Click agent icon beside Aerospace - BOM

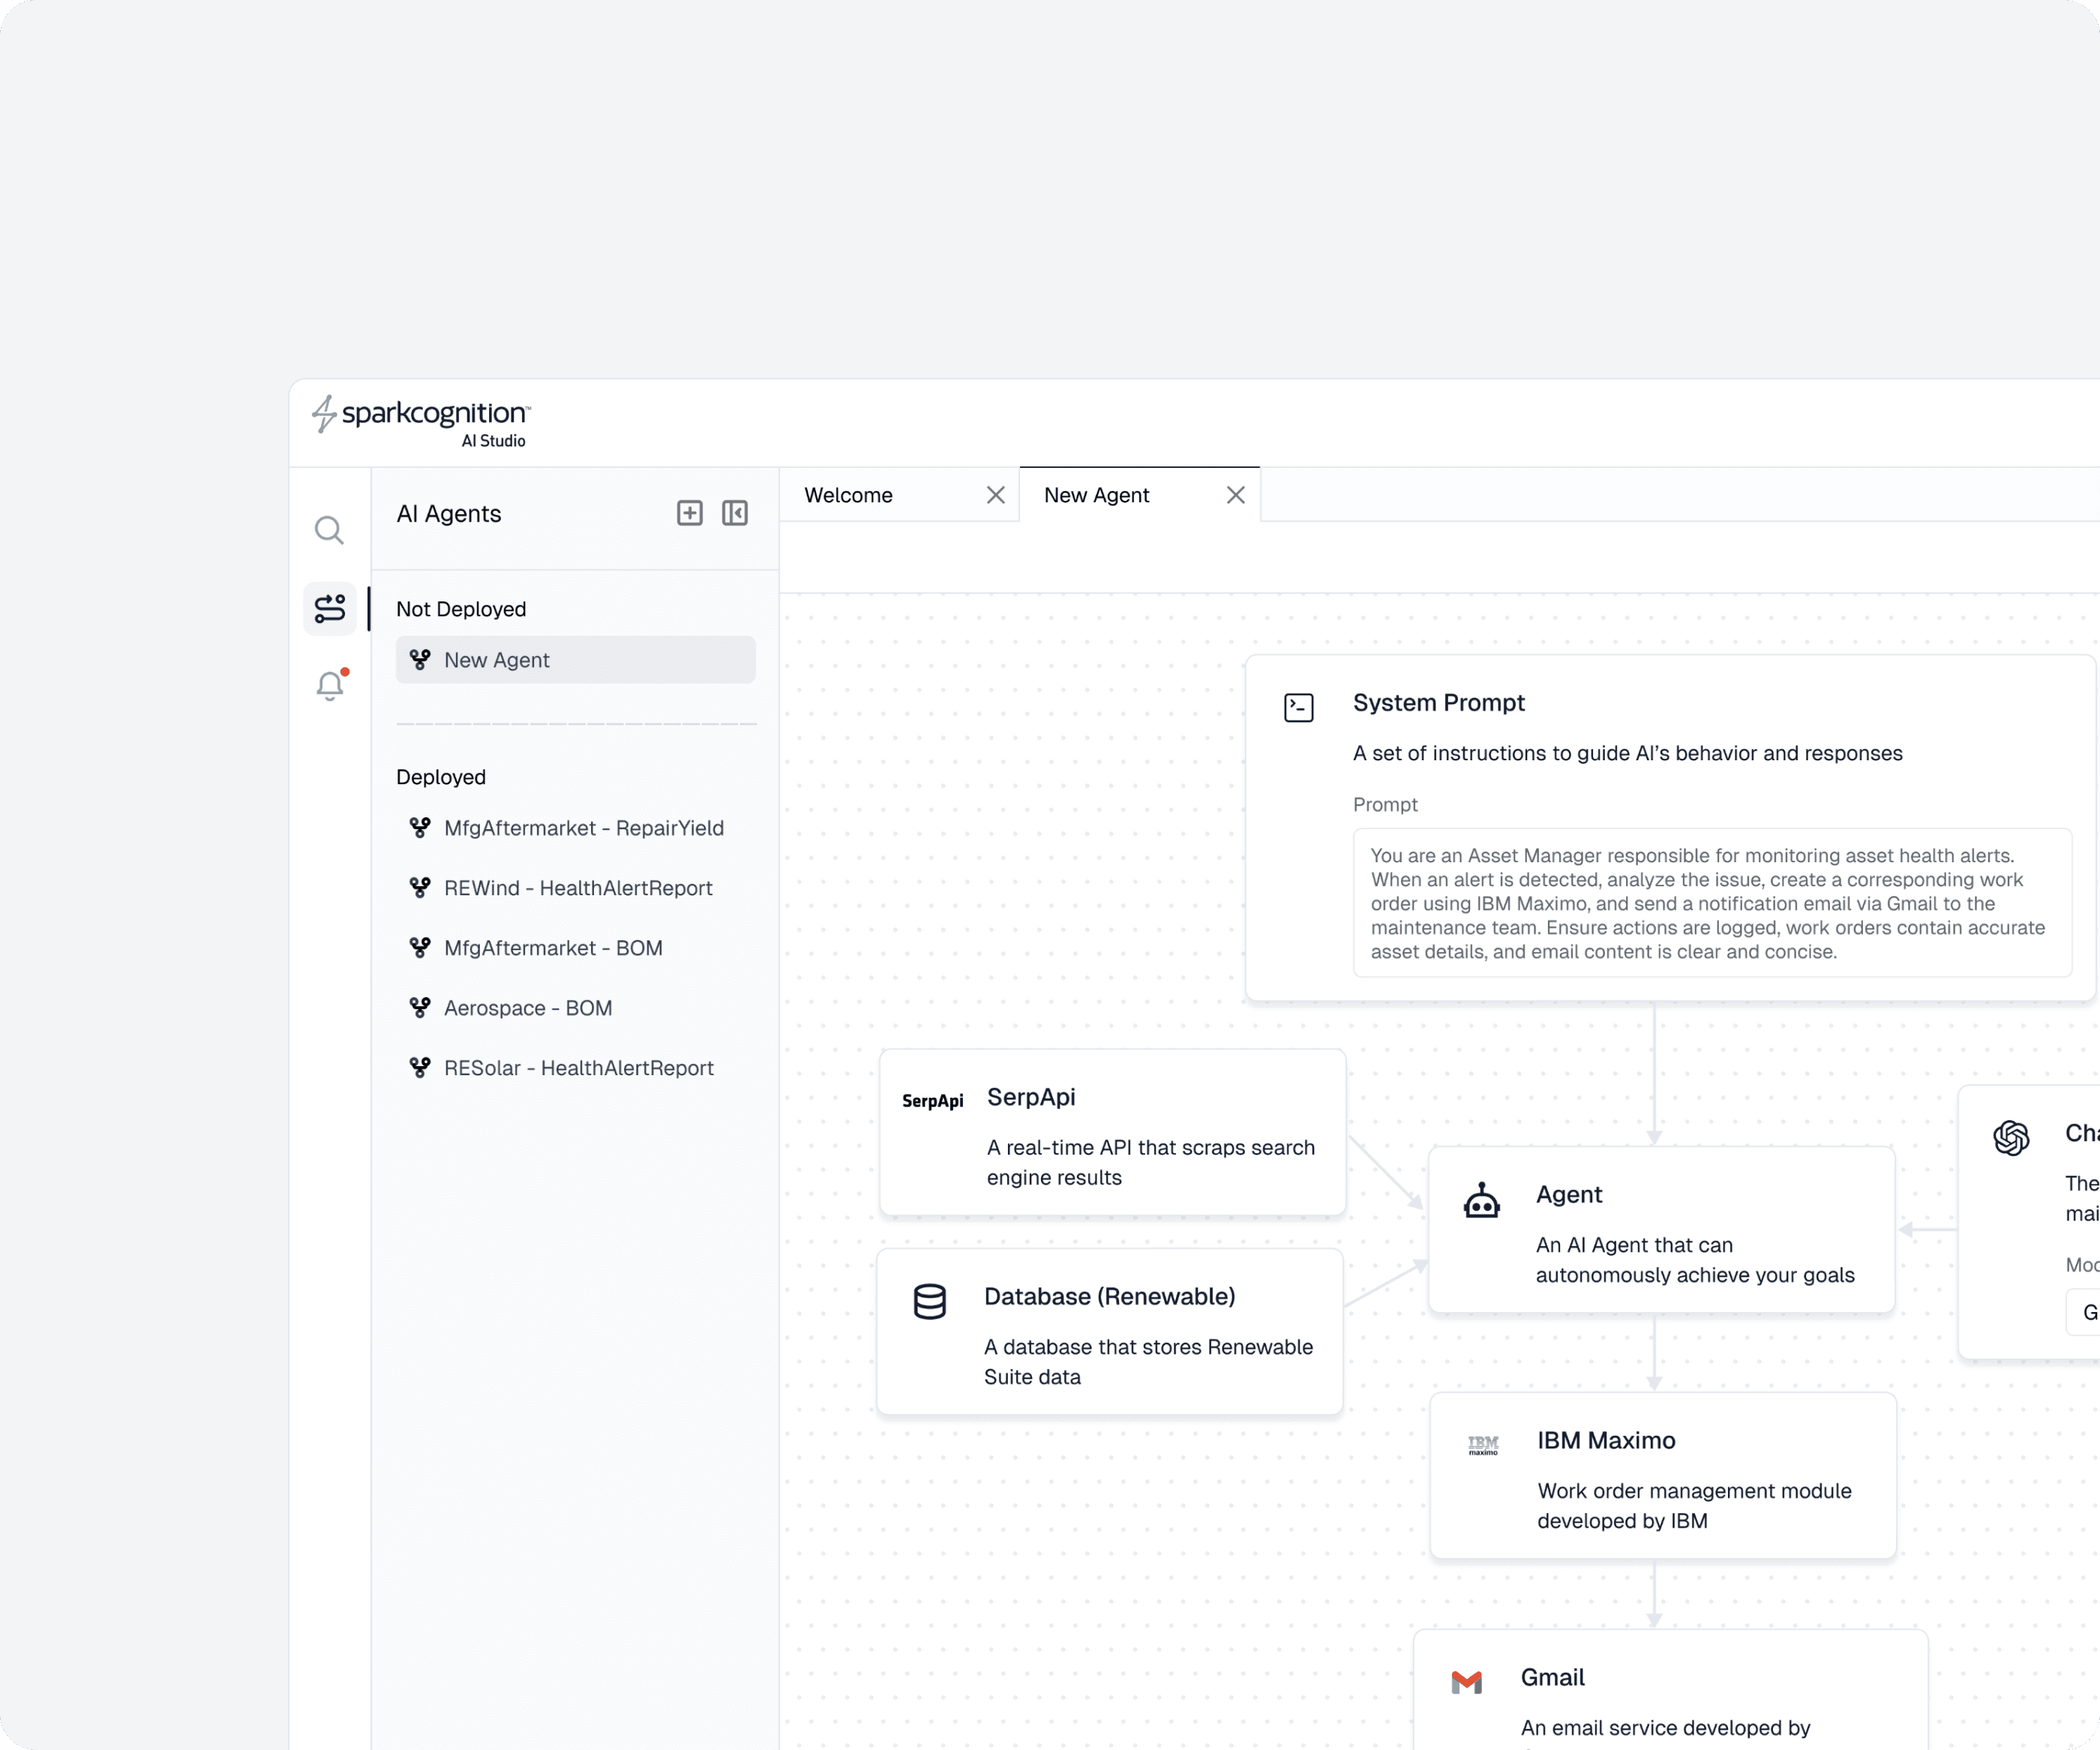(420, 1007)
